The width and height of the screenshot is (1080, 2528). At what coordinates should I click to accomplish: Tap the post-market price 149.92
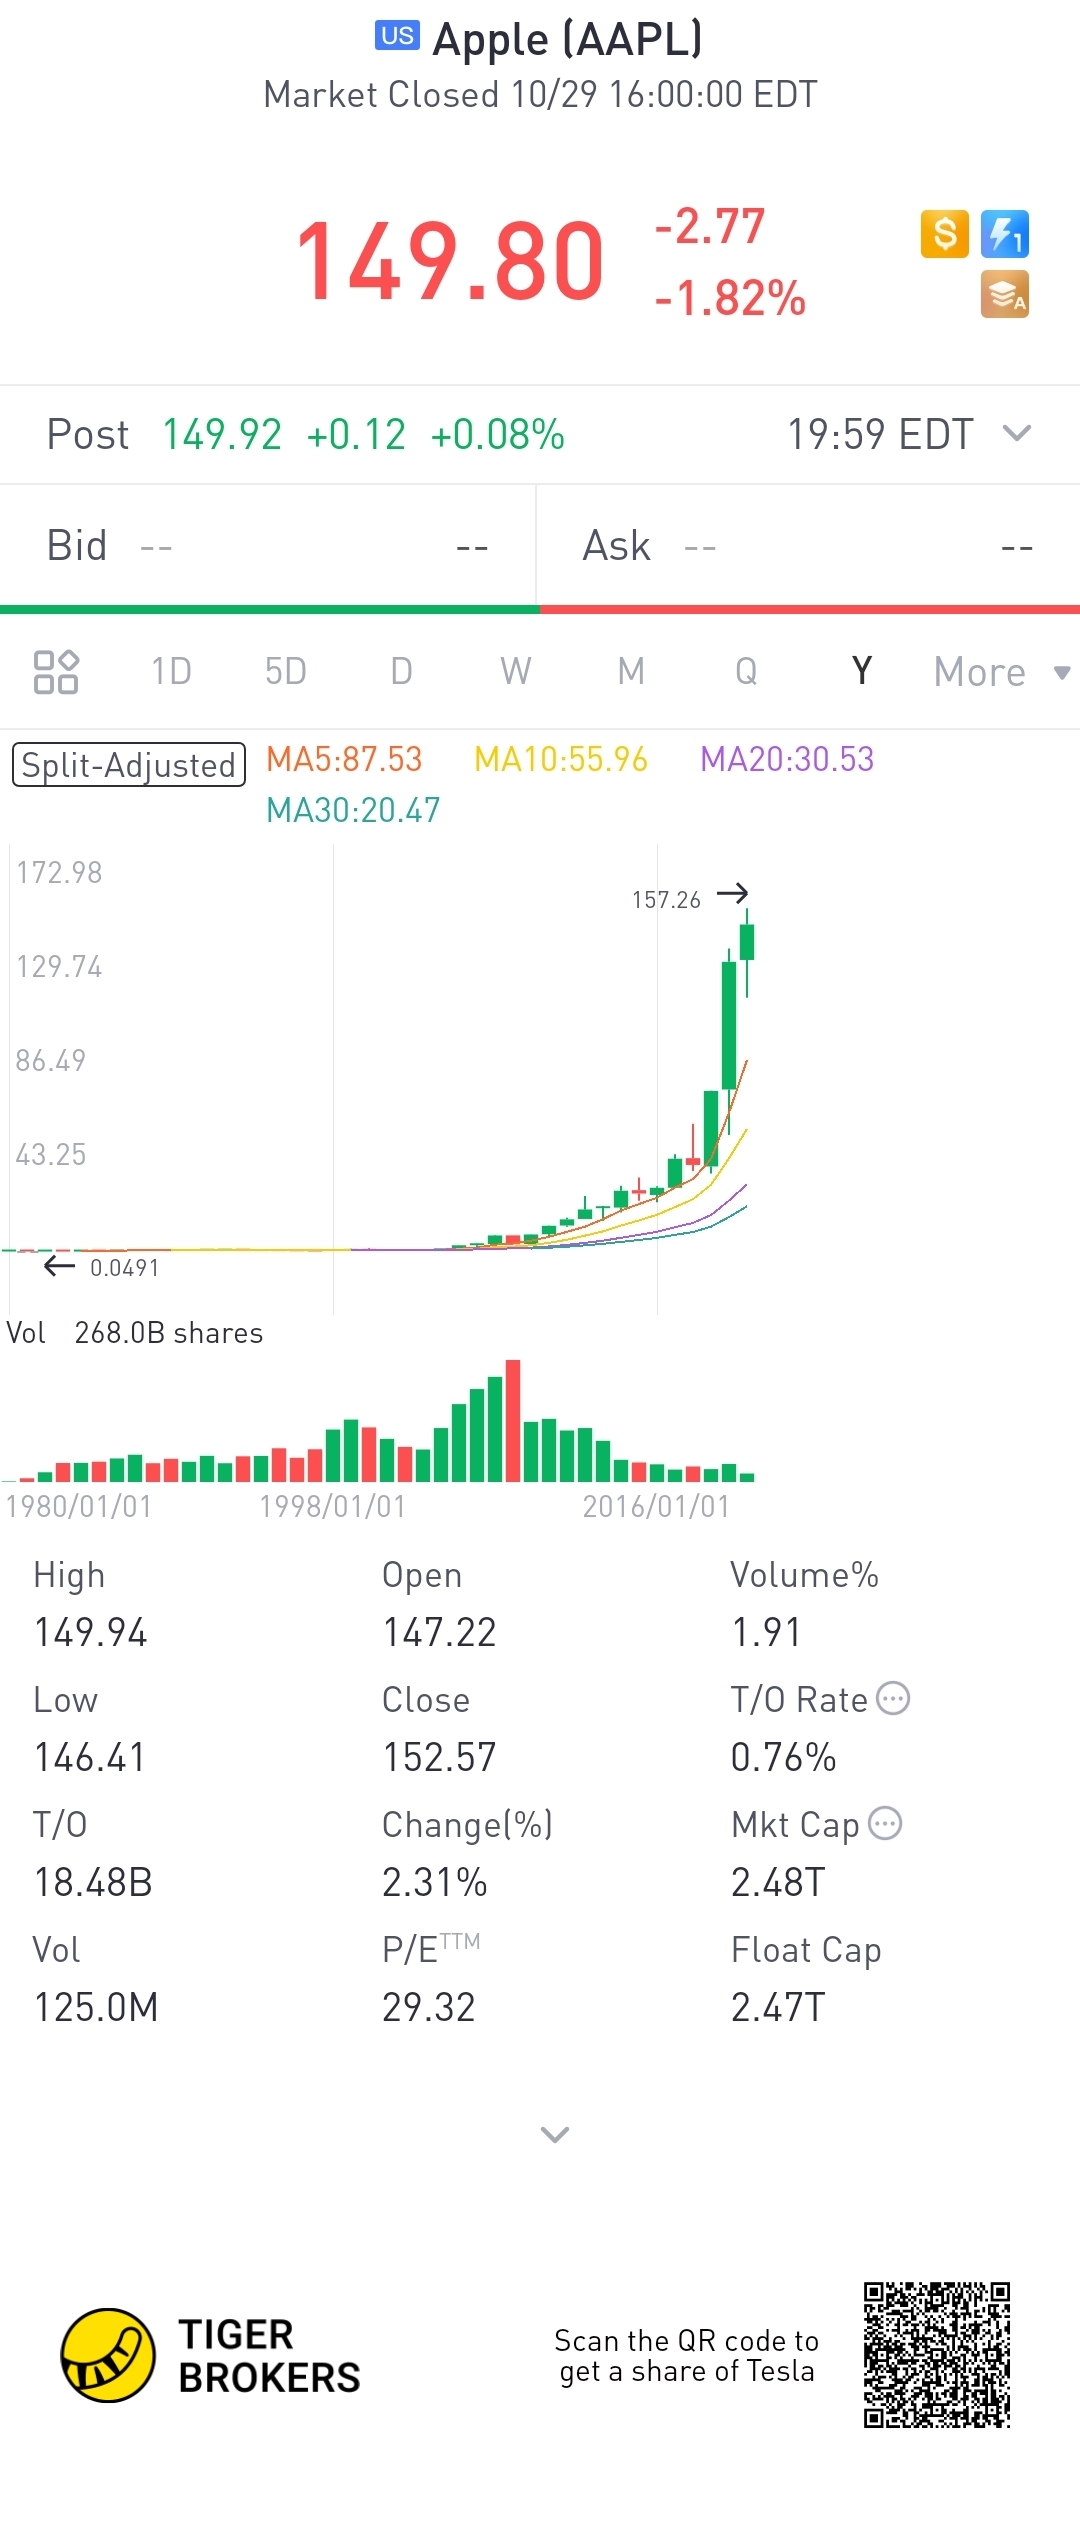(222, 435)
